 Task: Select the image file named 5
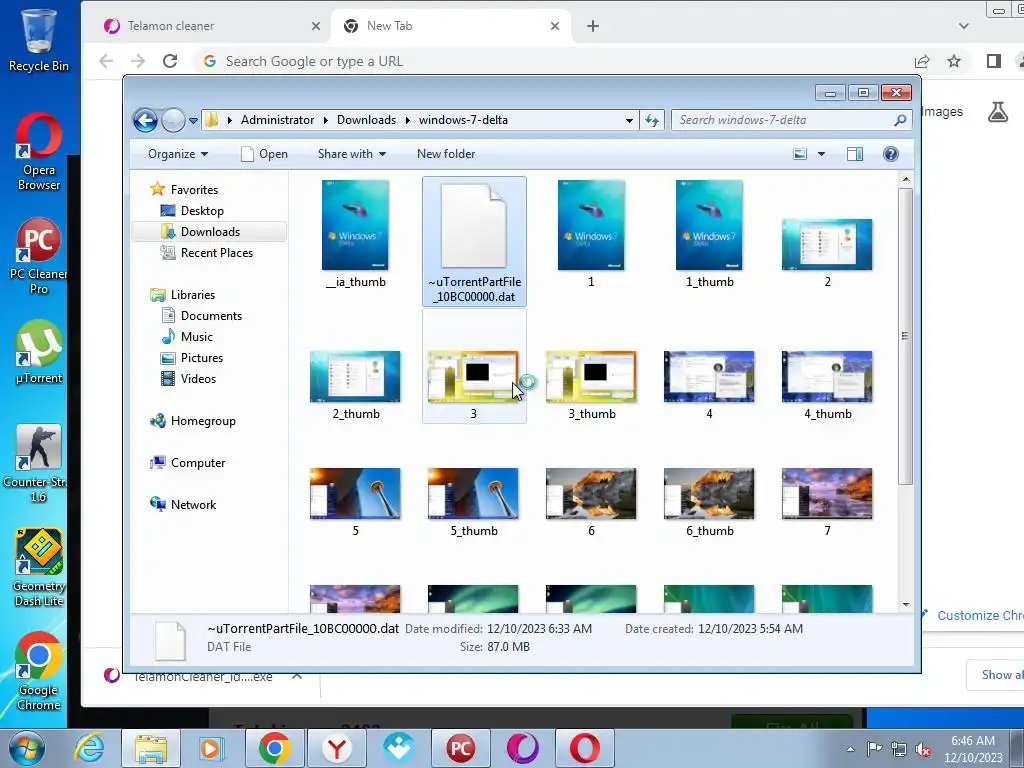point(356,502)
